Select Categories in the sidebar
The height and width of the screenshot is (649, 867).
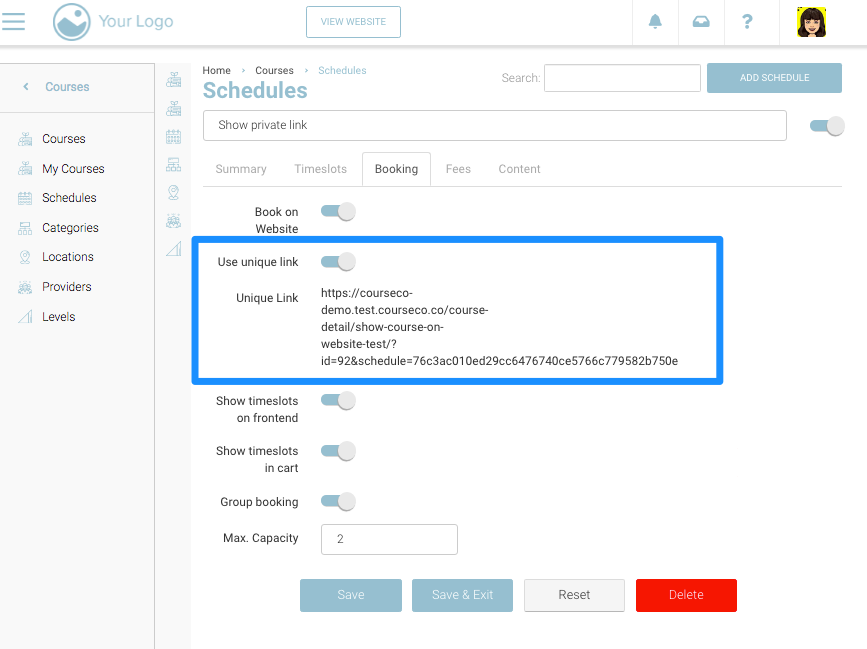click(70, 228)
